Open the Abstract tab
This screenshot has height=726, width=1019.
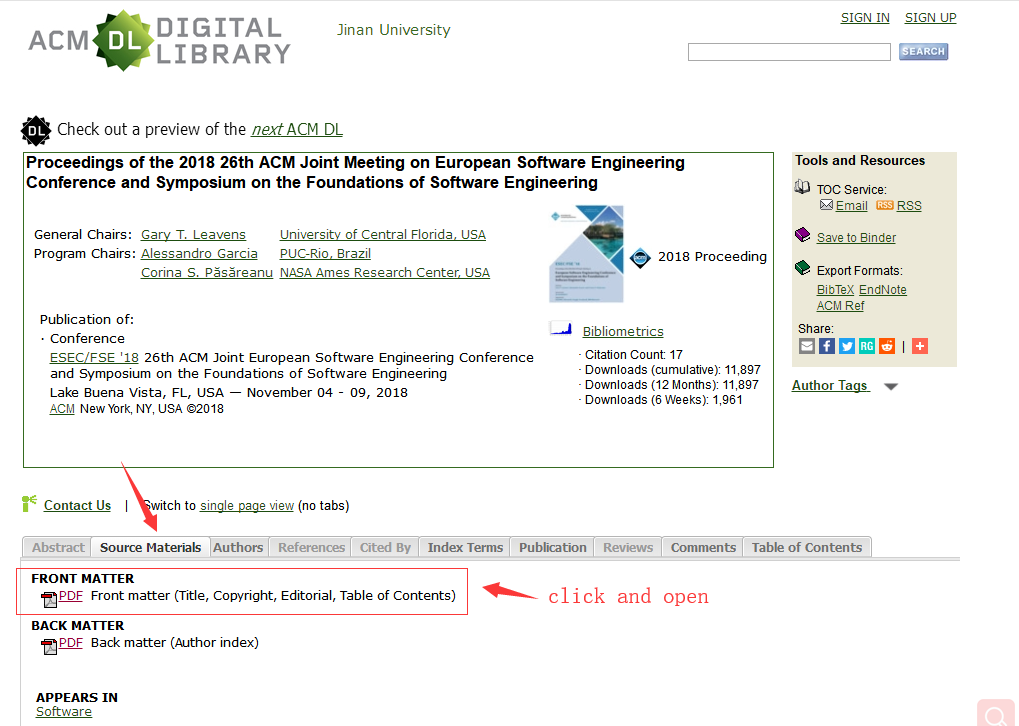[x=58, y=547]
